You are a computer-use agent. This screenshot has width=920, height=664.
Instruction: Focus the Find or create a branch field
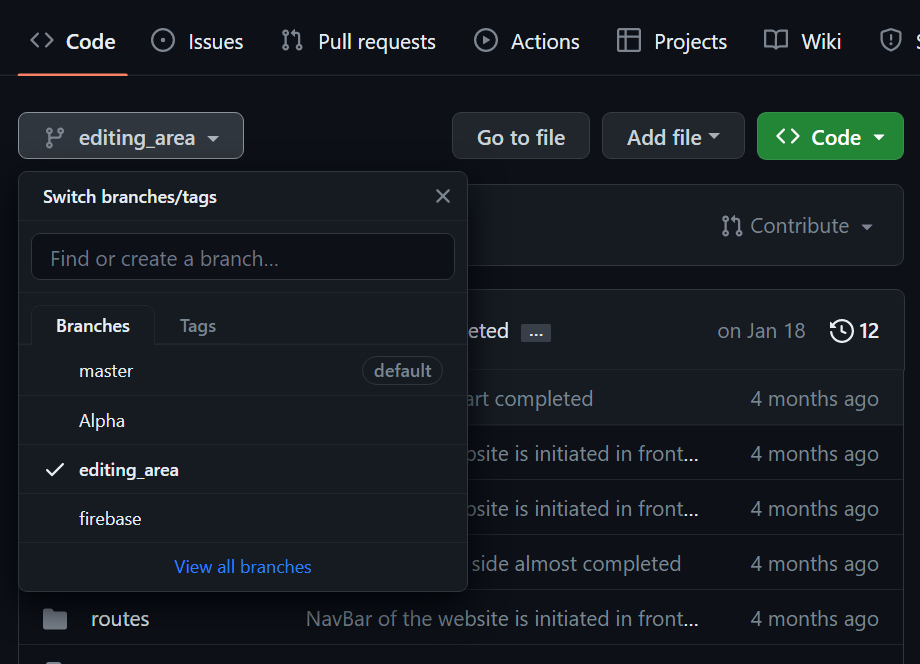tap(243, 258)
